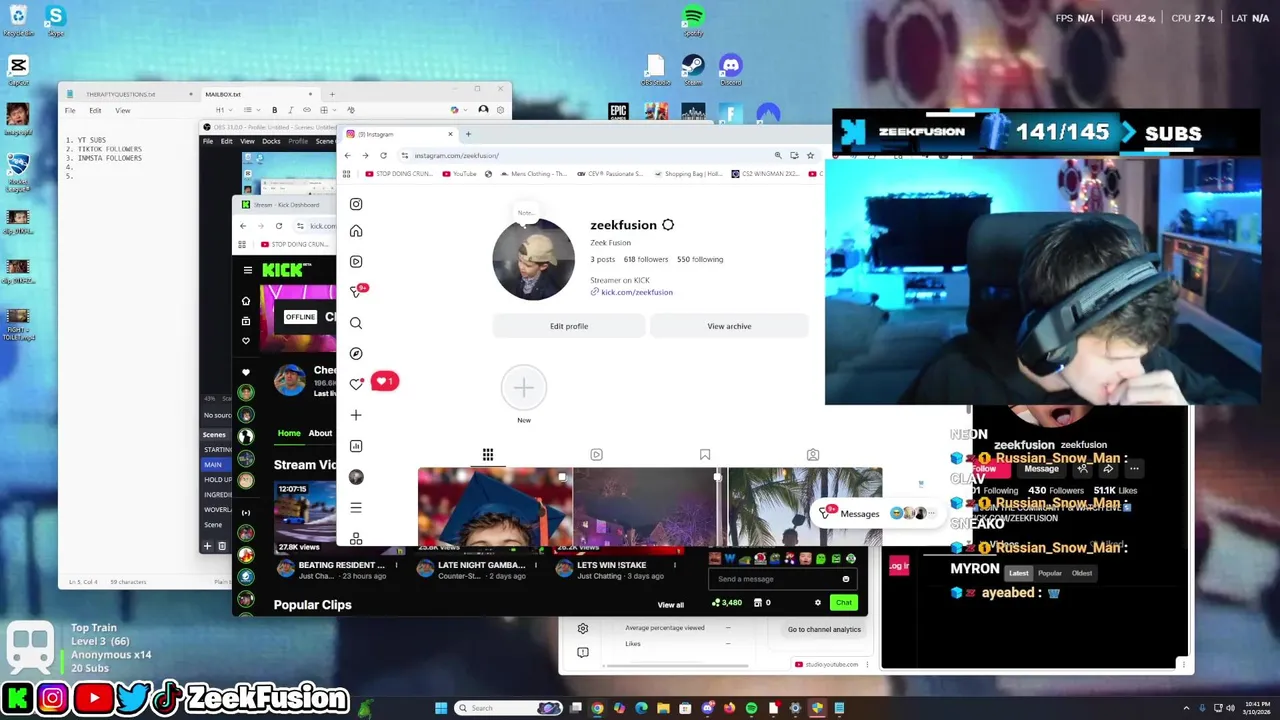Open Kick chat emoji picker

click(846, 579)
